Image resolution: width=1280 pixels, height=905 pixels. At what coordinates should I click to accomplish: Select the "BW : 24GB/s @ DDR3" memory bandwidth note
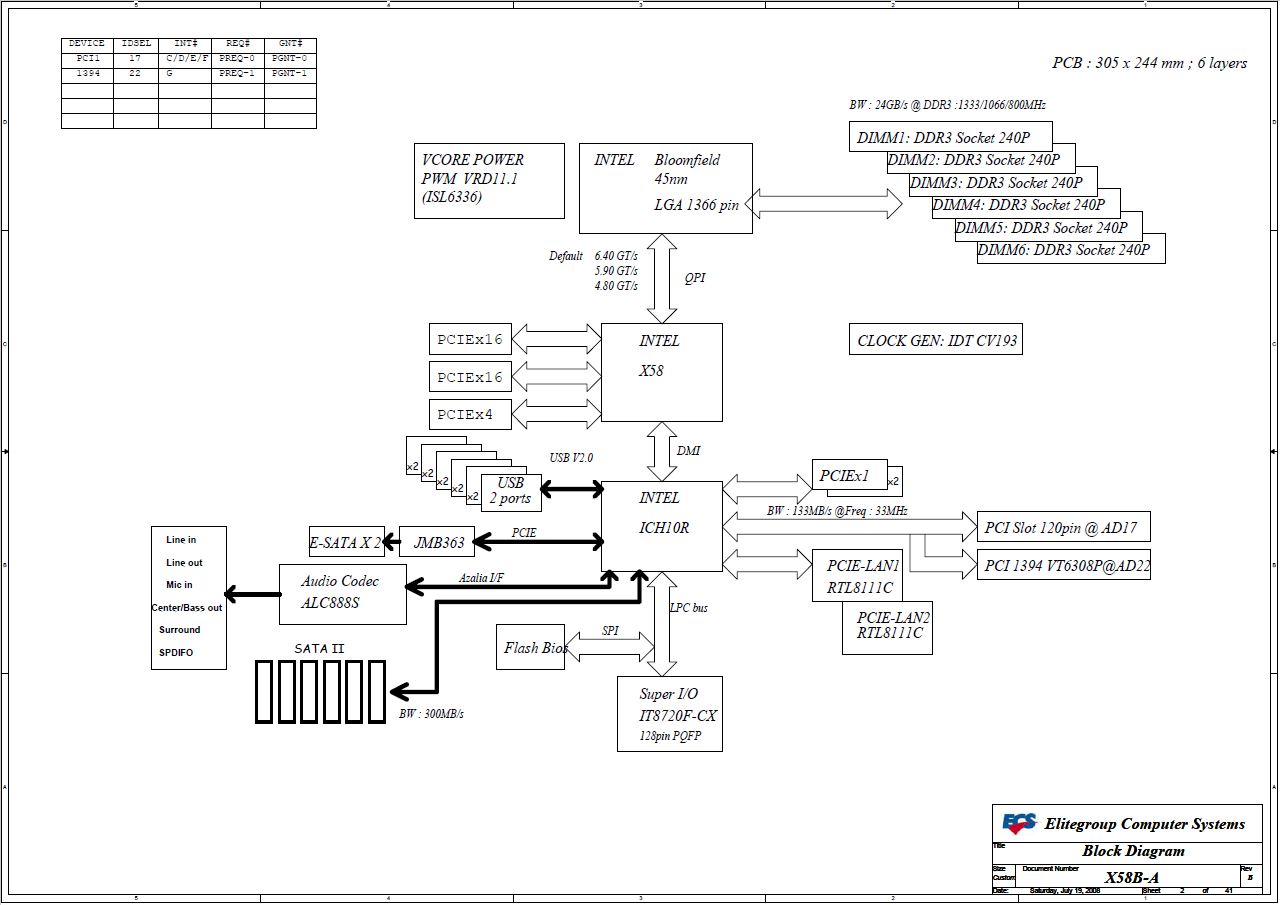click(x=947, y=104)
